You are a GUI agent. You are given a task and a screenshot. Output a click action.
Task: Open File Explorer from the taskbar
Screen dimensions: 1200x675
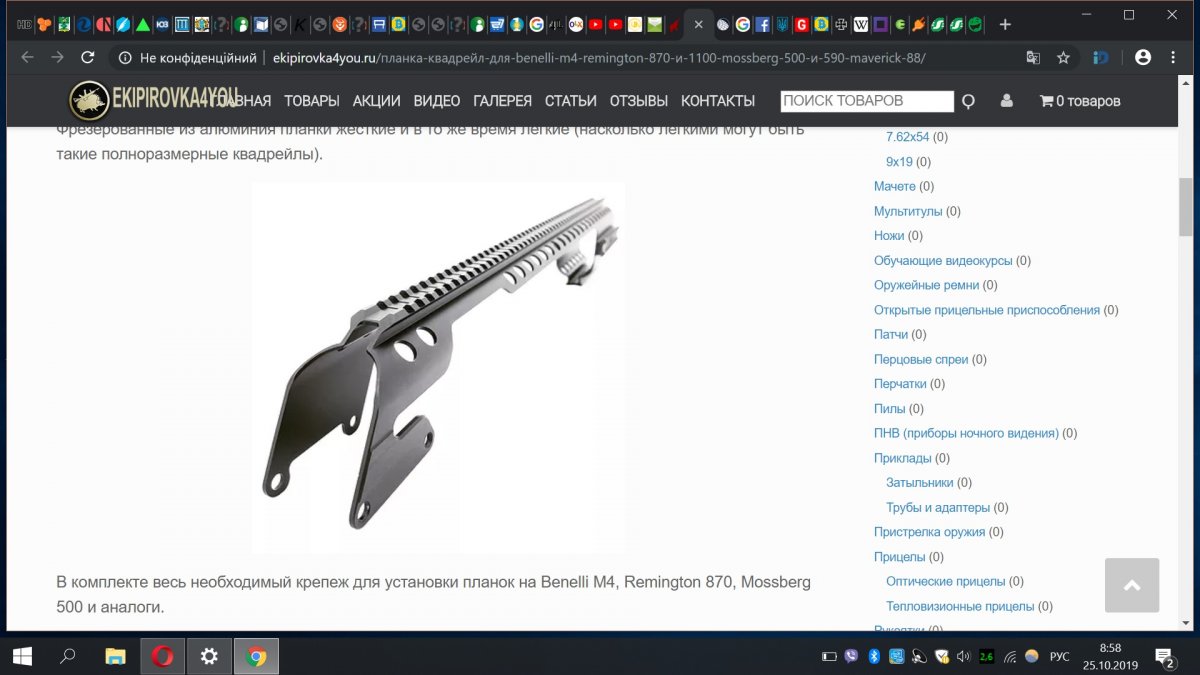(x=115, y=656)
